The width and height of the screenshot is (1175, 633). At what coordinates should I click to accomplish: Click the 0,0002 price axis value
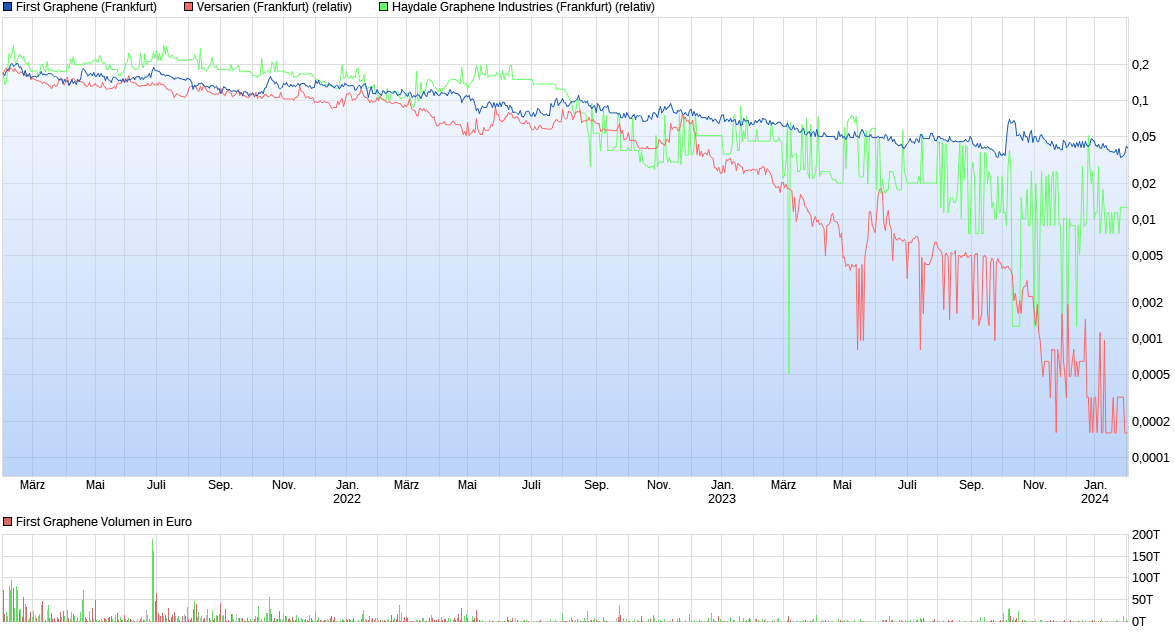coord(1150,422)
